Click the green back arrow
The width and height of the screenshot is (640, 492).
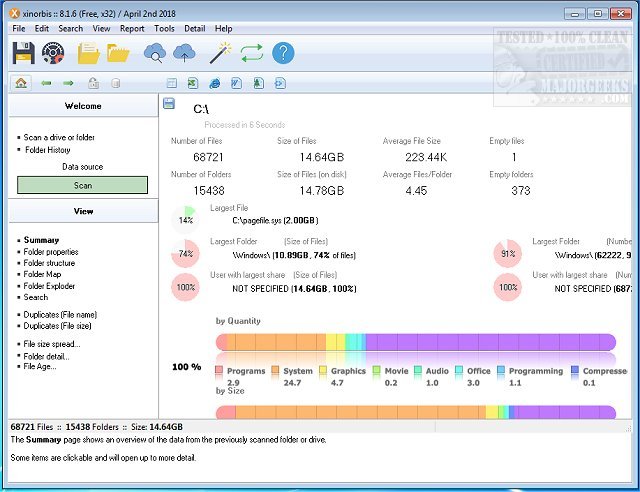pyautogui.click(x=46, y=83)
